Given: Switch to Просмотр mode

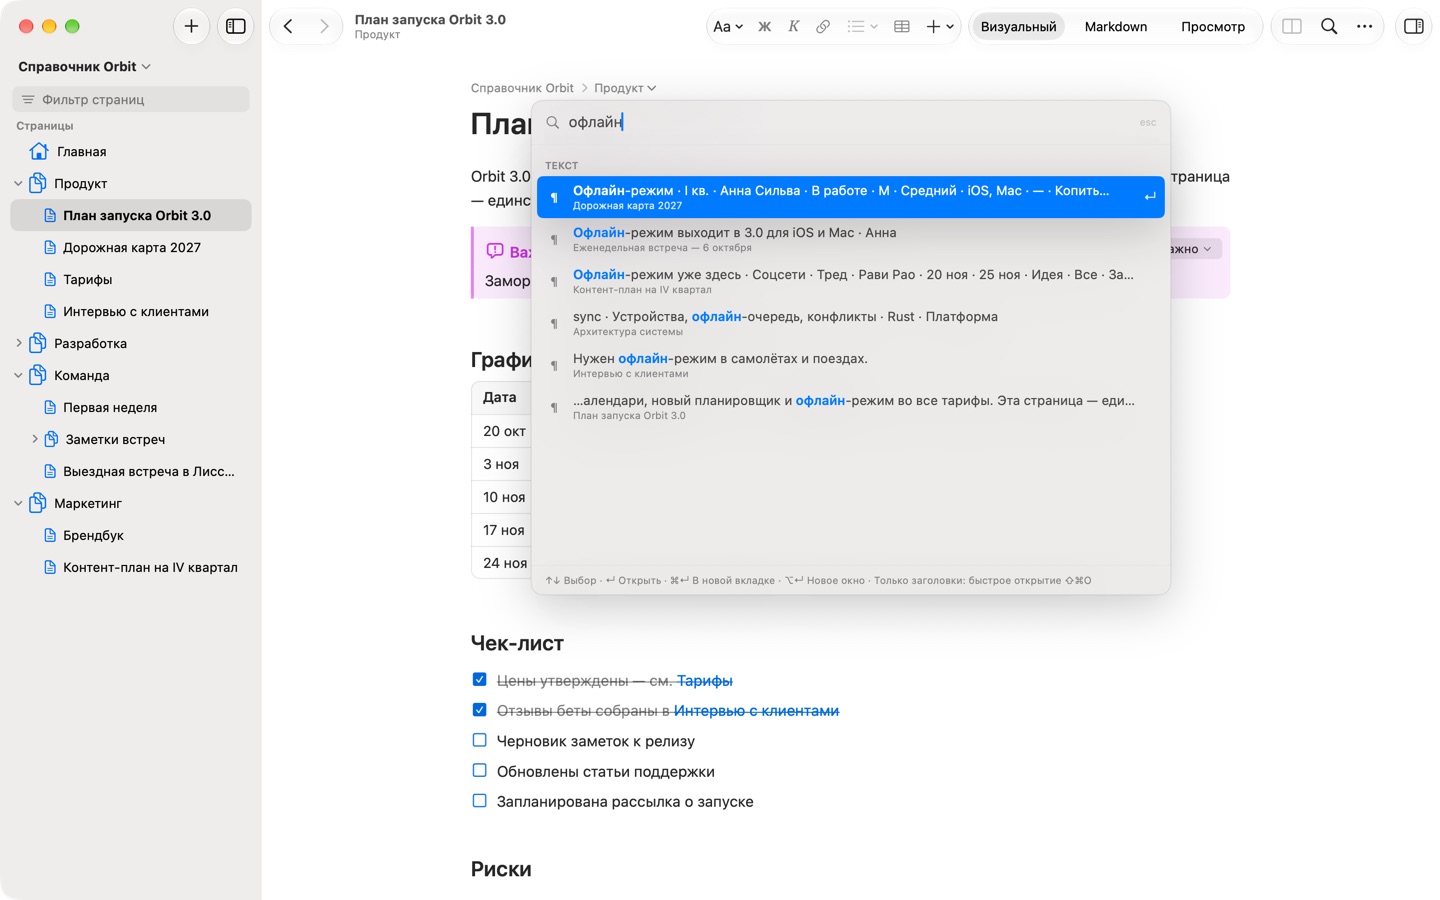Looking at the screenshot, I should [1213, 27].
